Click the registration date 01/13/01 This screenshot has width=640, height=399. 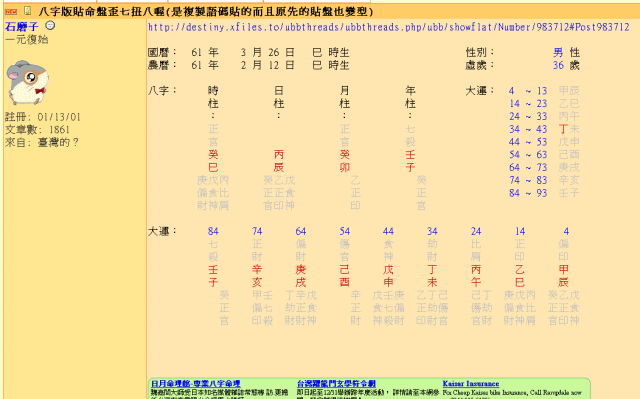[x=59, y=117]
